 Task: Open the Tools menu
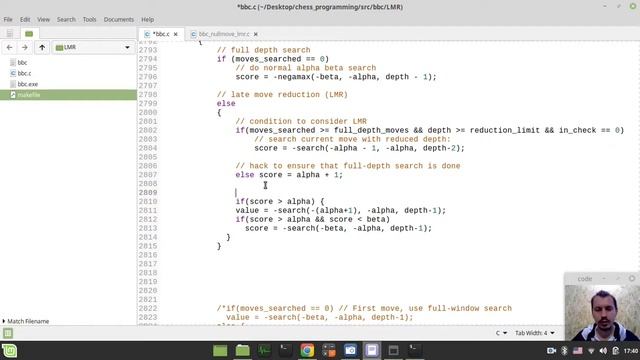click(x=89, y=20)
